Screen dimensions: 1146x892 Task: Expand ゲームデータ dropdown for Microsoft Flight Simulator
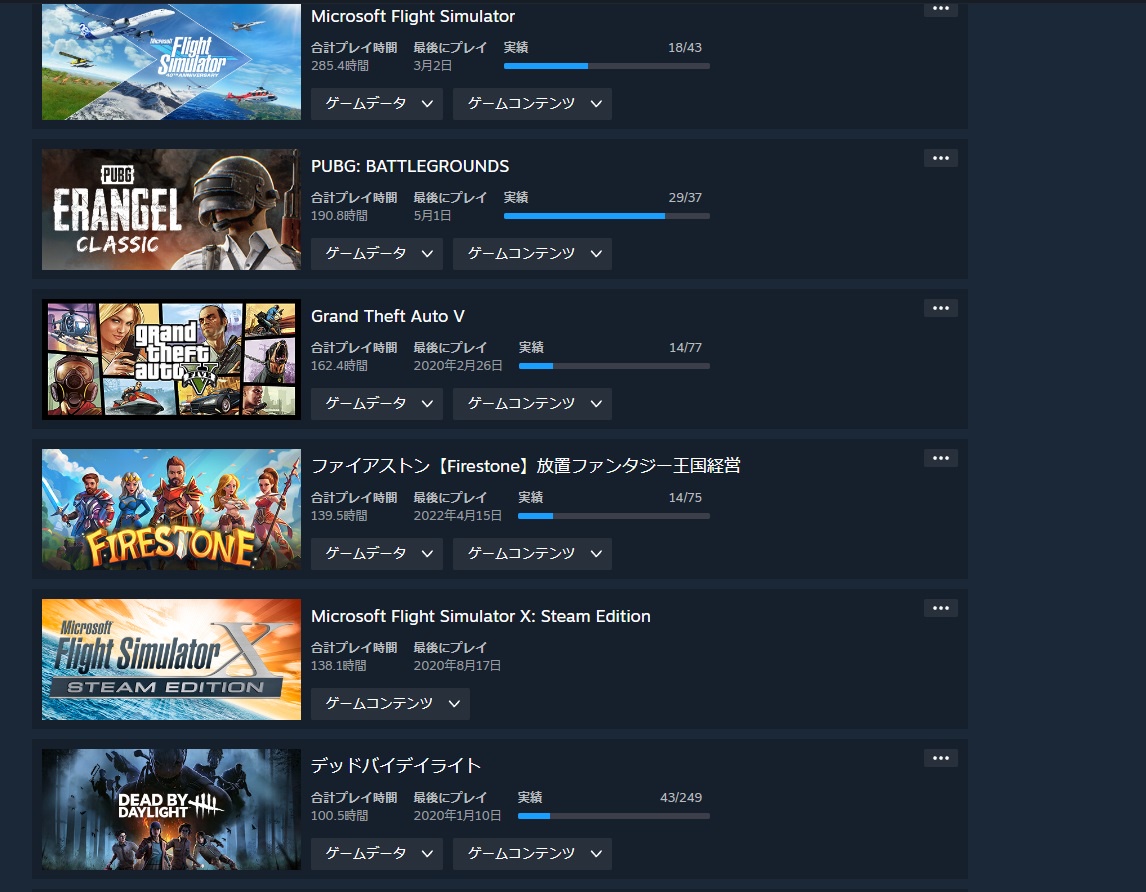click(x=377, y=104)
